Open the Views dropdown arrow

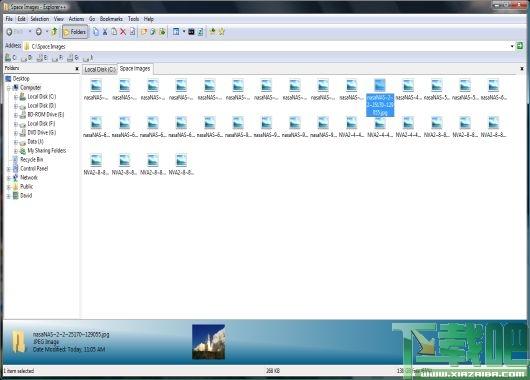coord(184,32)
